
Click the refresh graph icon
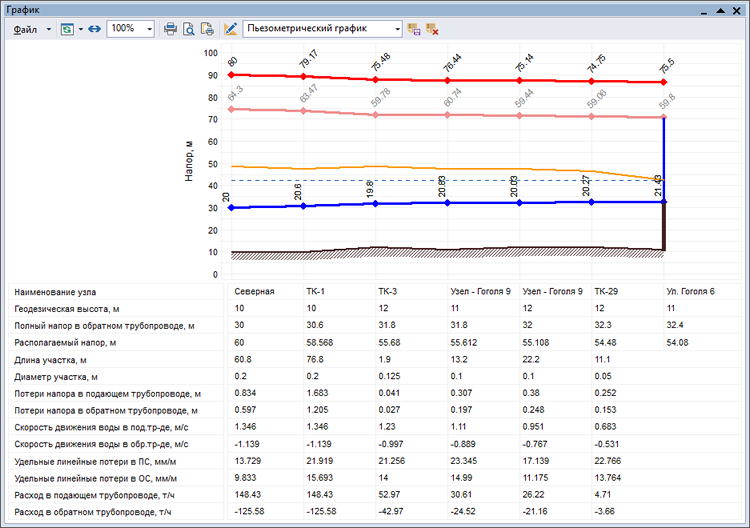click(x=66, y=29)
